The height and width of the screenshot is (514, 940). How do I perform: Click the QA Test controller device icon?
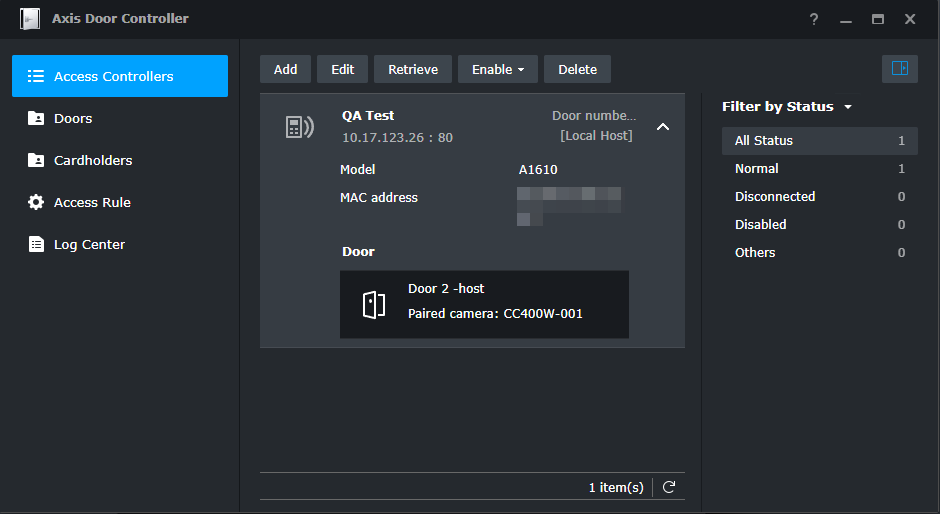coord(299,127)
